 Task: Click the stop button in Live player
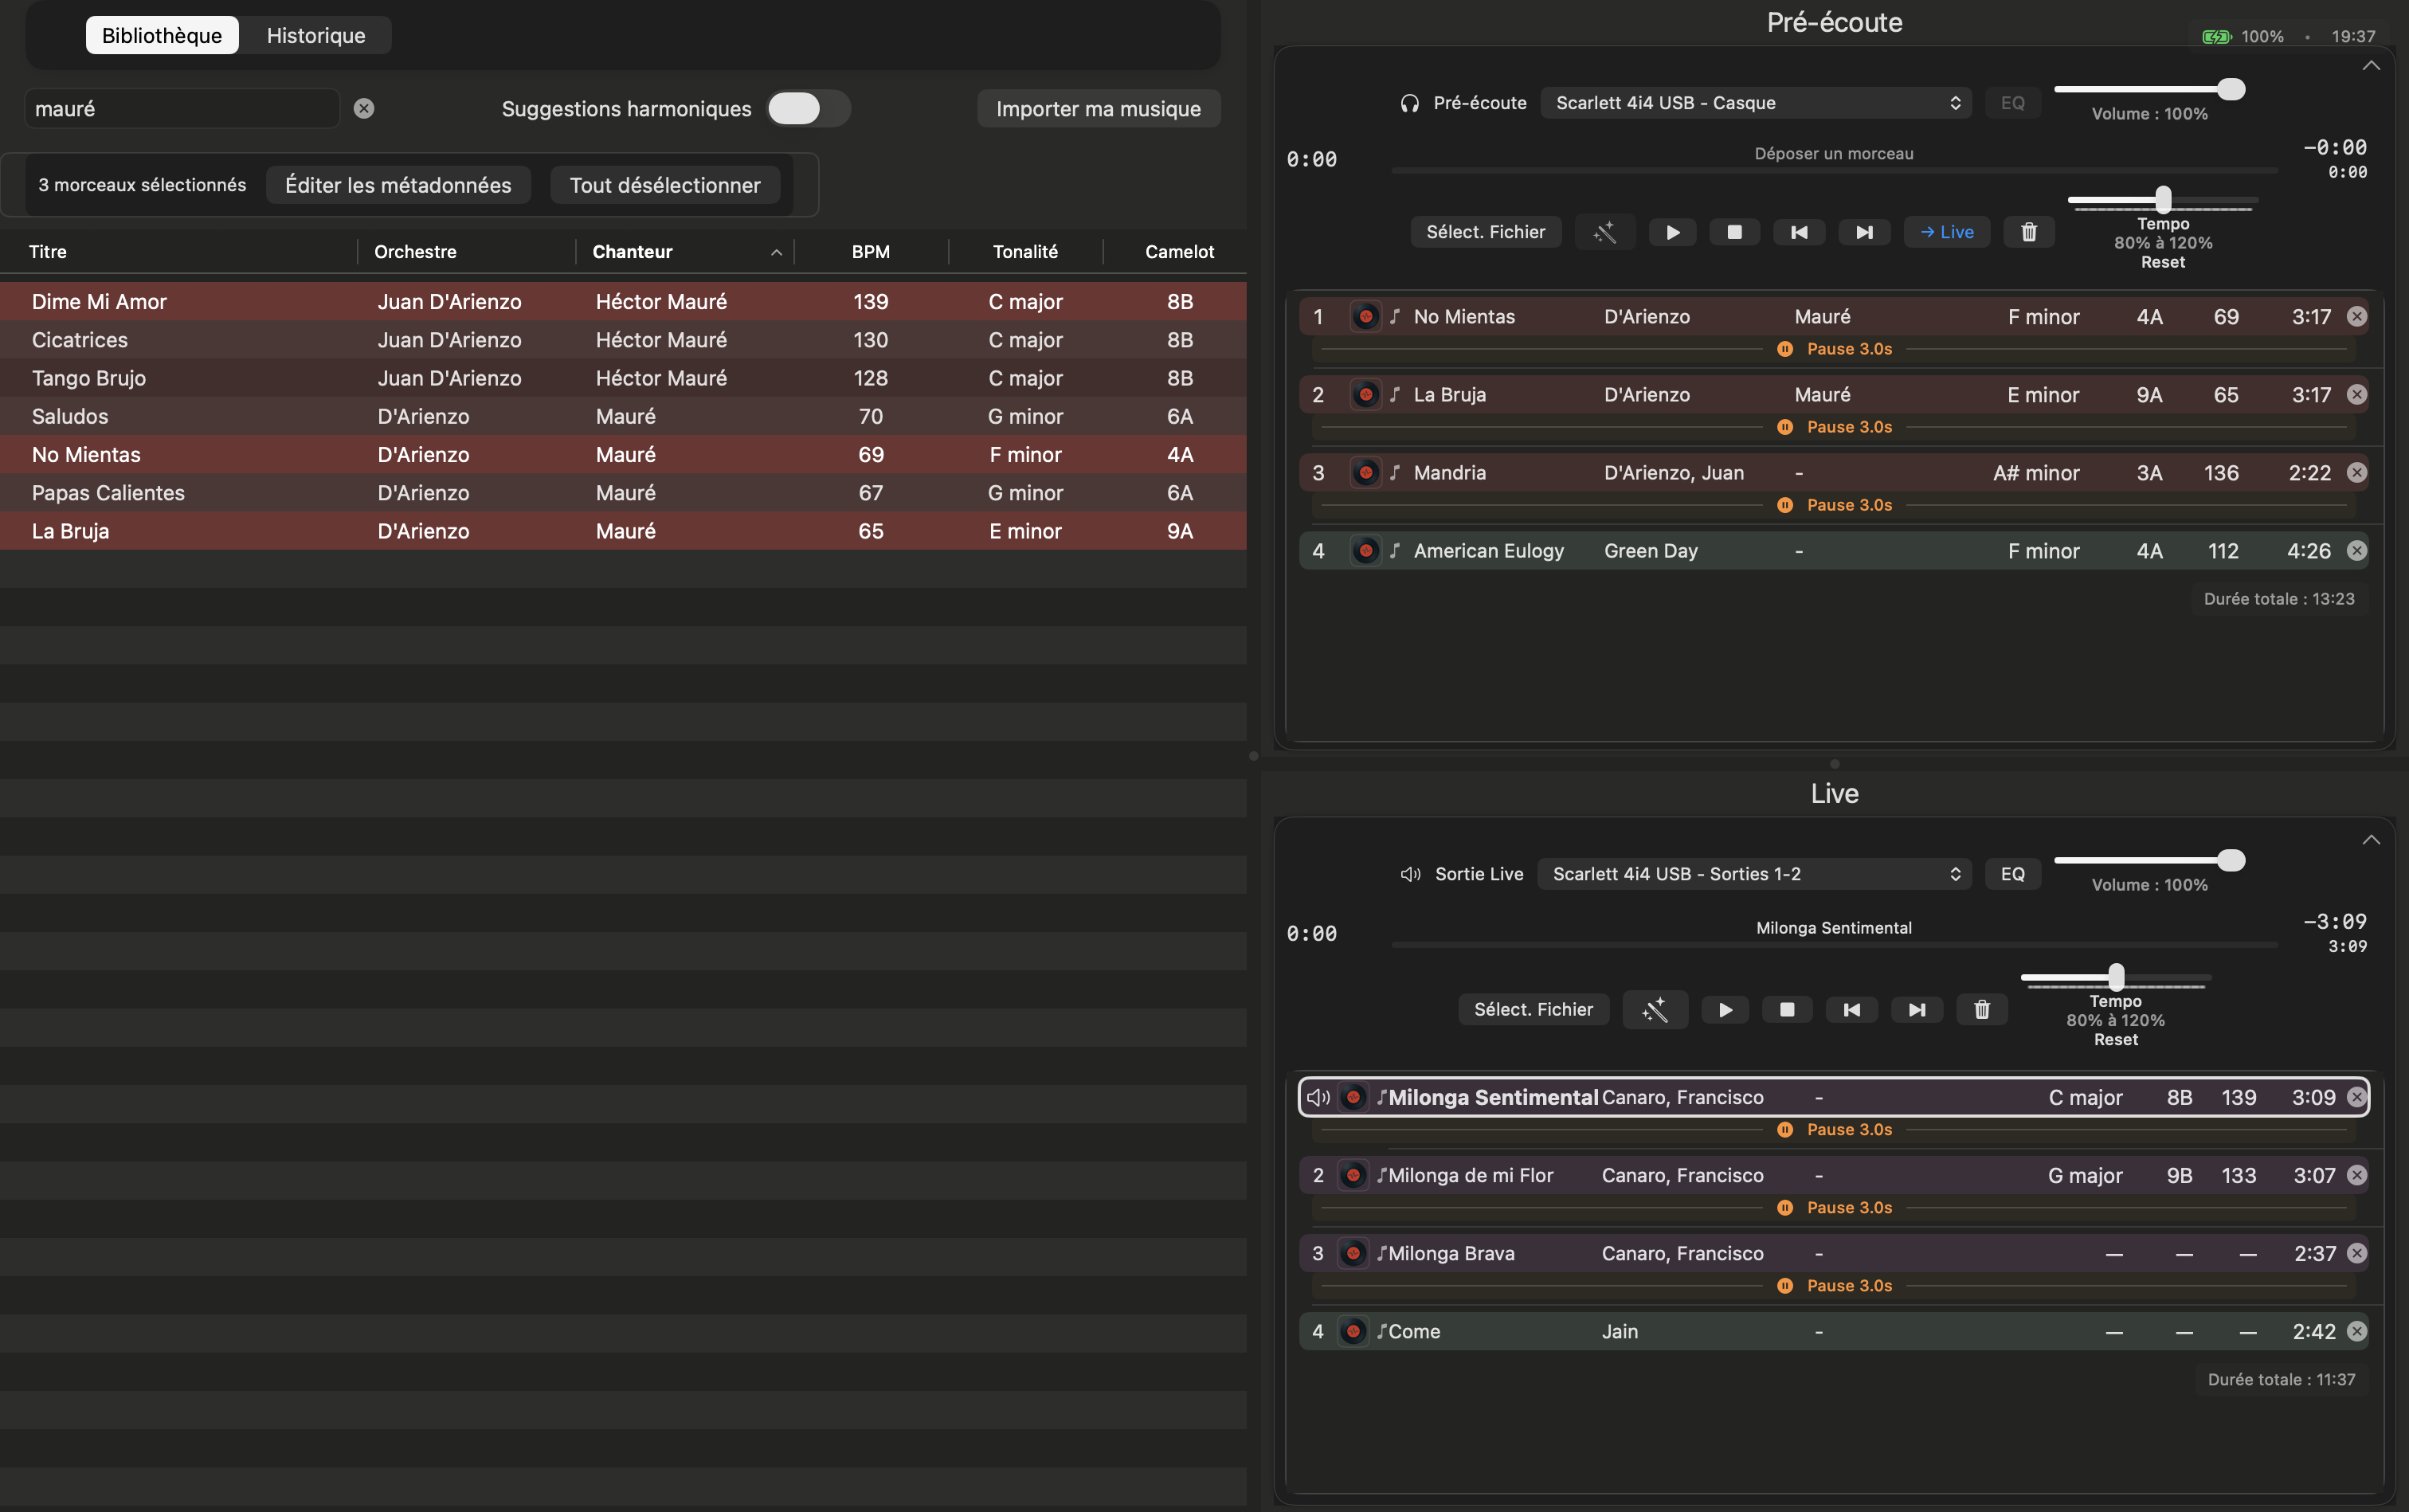pyautogui.click(x=1786, y=1009)
